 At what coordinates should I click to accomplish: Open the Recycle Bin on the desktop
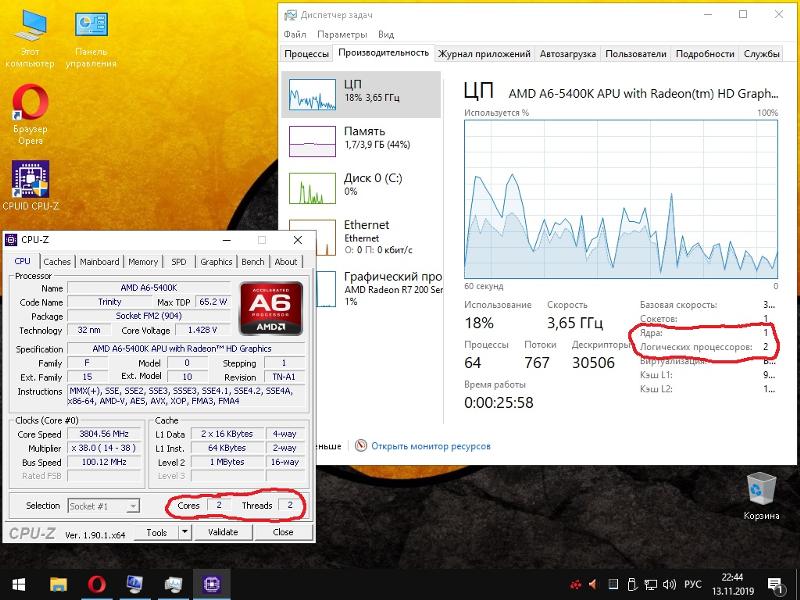pyautogui.click(x=761, y=490)
